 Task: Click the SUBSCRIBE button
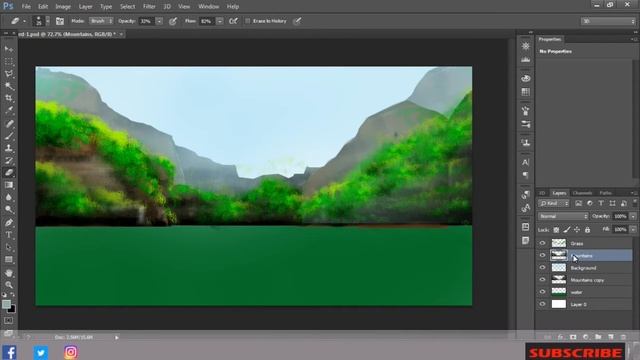click(575, 352)
